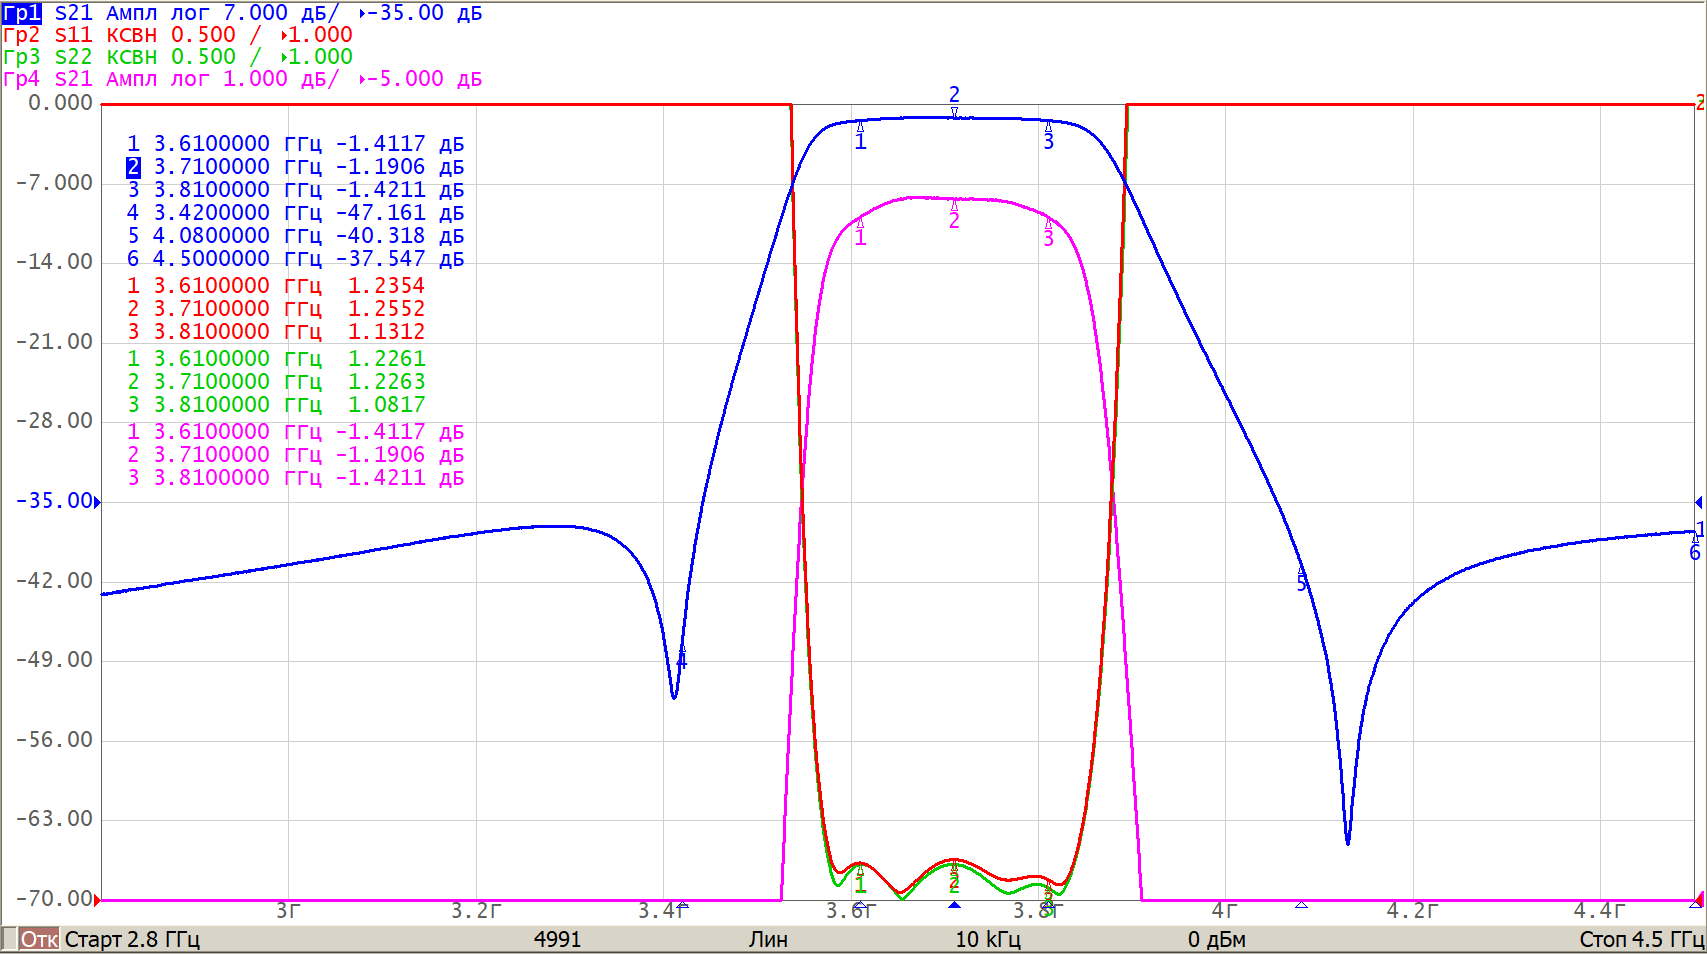
Task: Click the Старт 2.8 ГГц start frequency
Action: [x=132, y=939]
